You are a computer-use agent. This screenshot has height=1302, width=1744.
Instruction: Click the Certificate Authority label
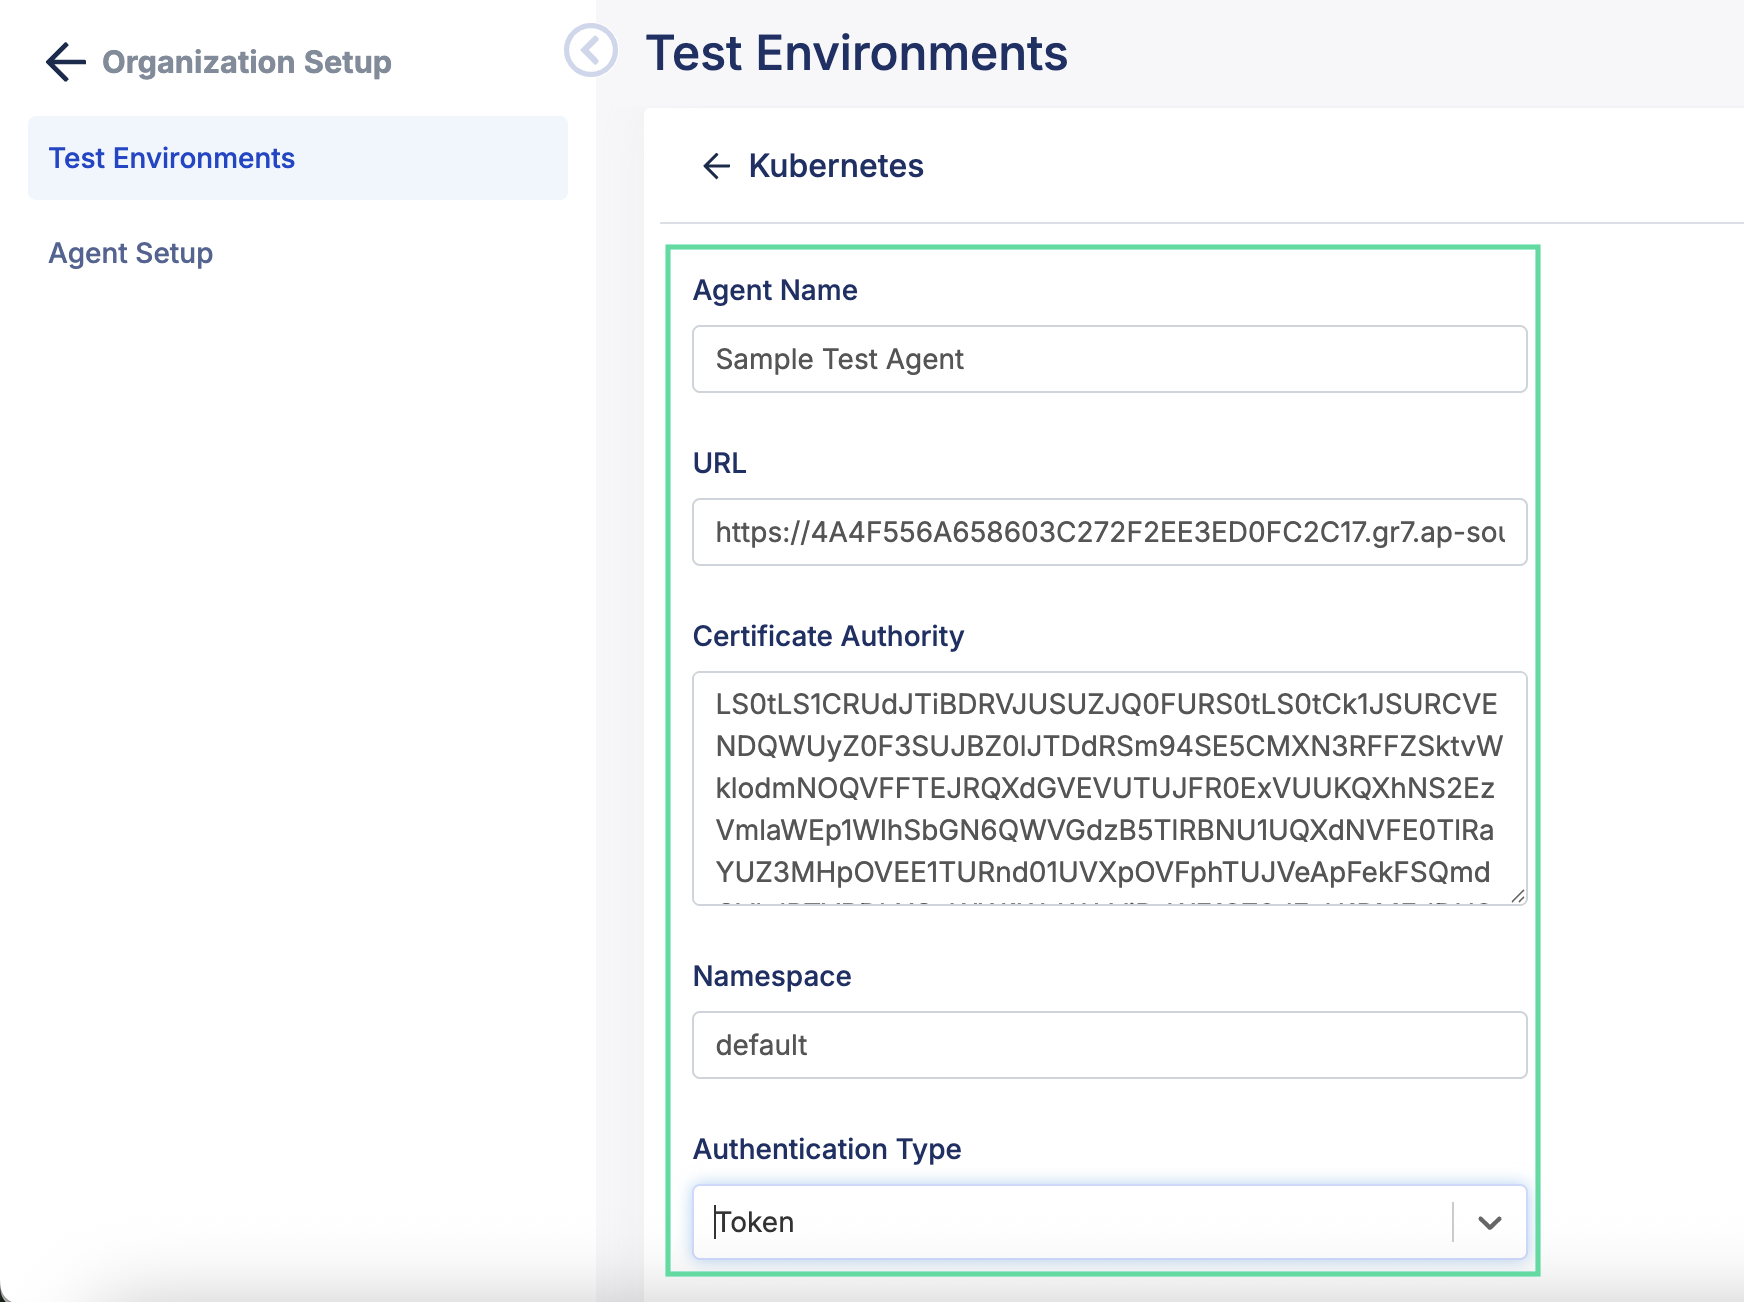828,636
